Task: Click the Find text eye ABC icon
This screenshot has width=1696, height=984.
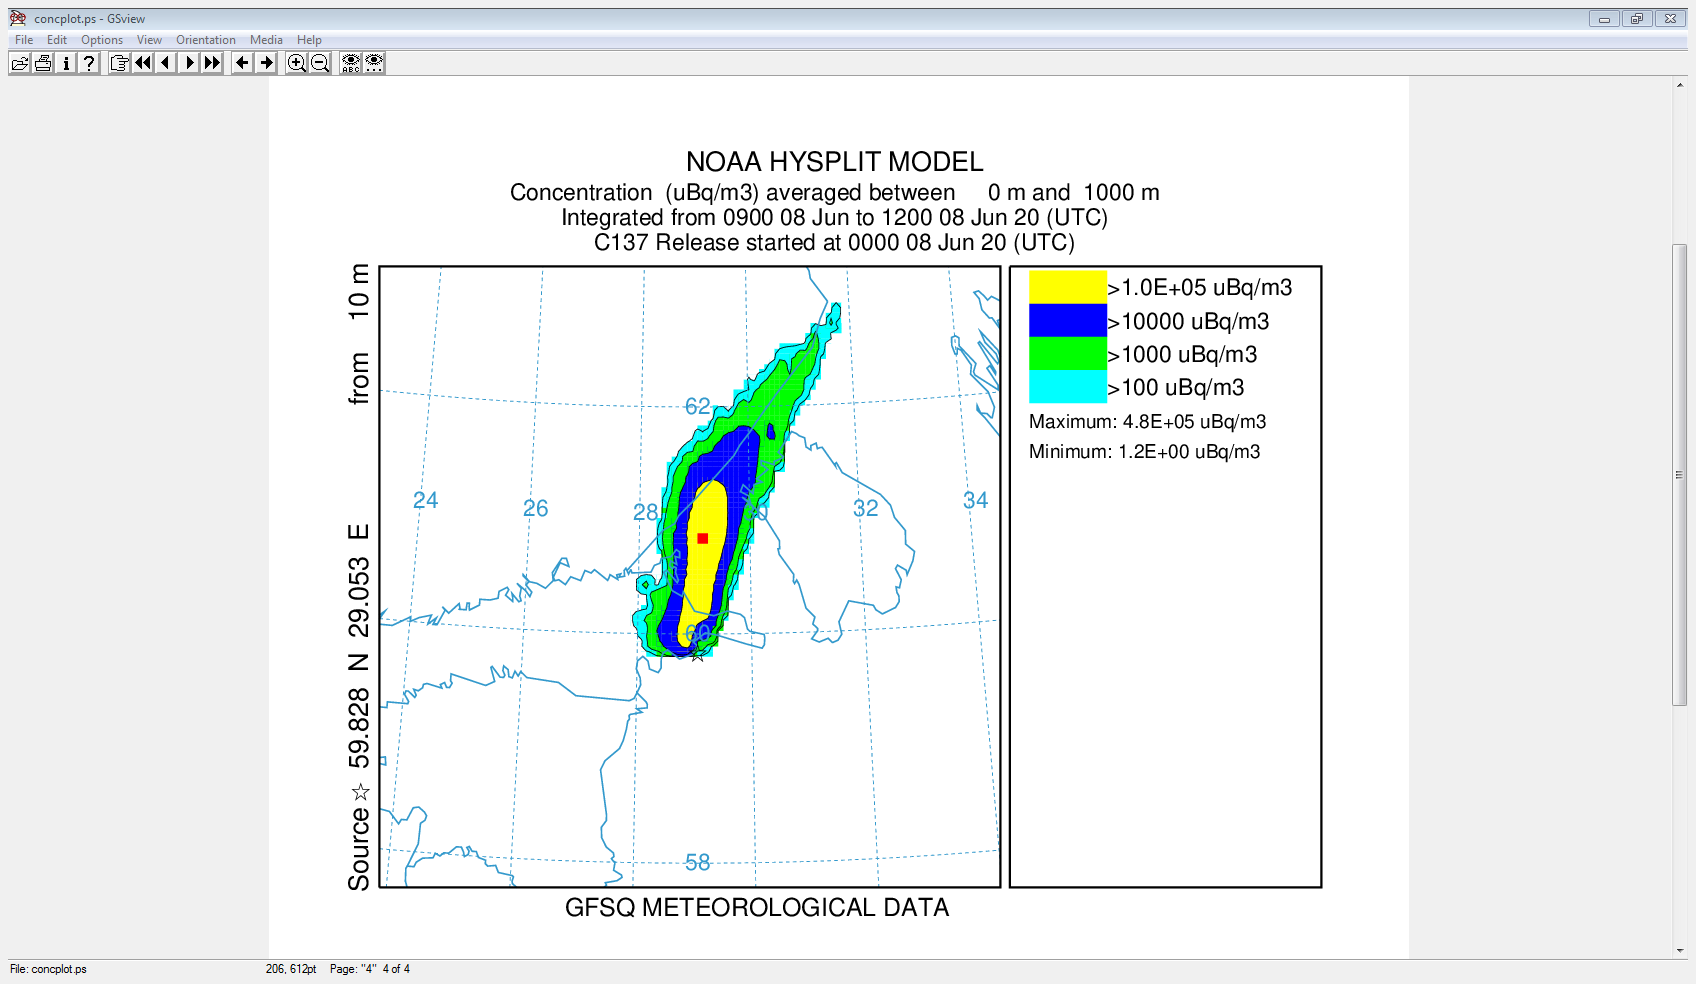Action: (x=351, y=63)
